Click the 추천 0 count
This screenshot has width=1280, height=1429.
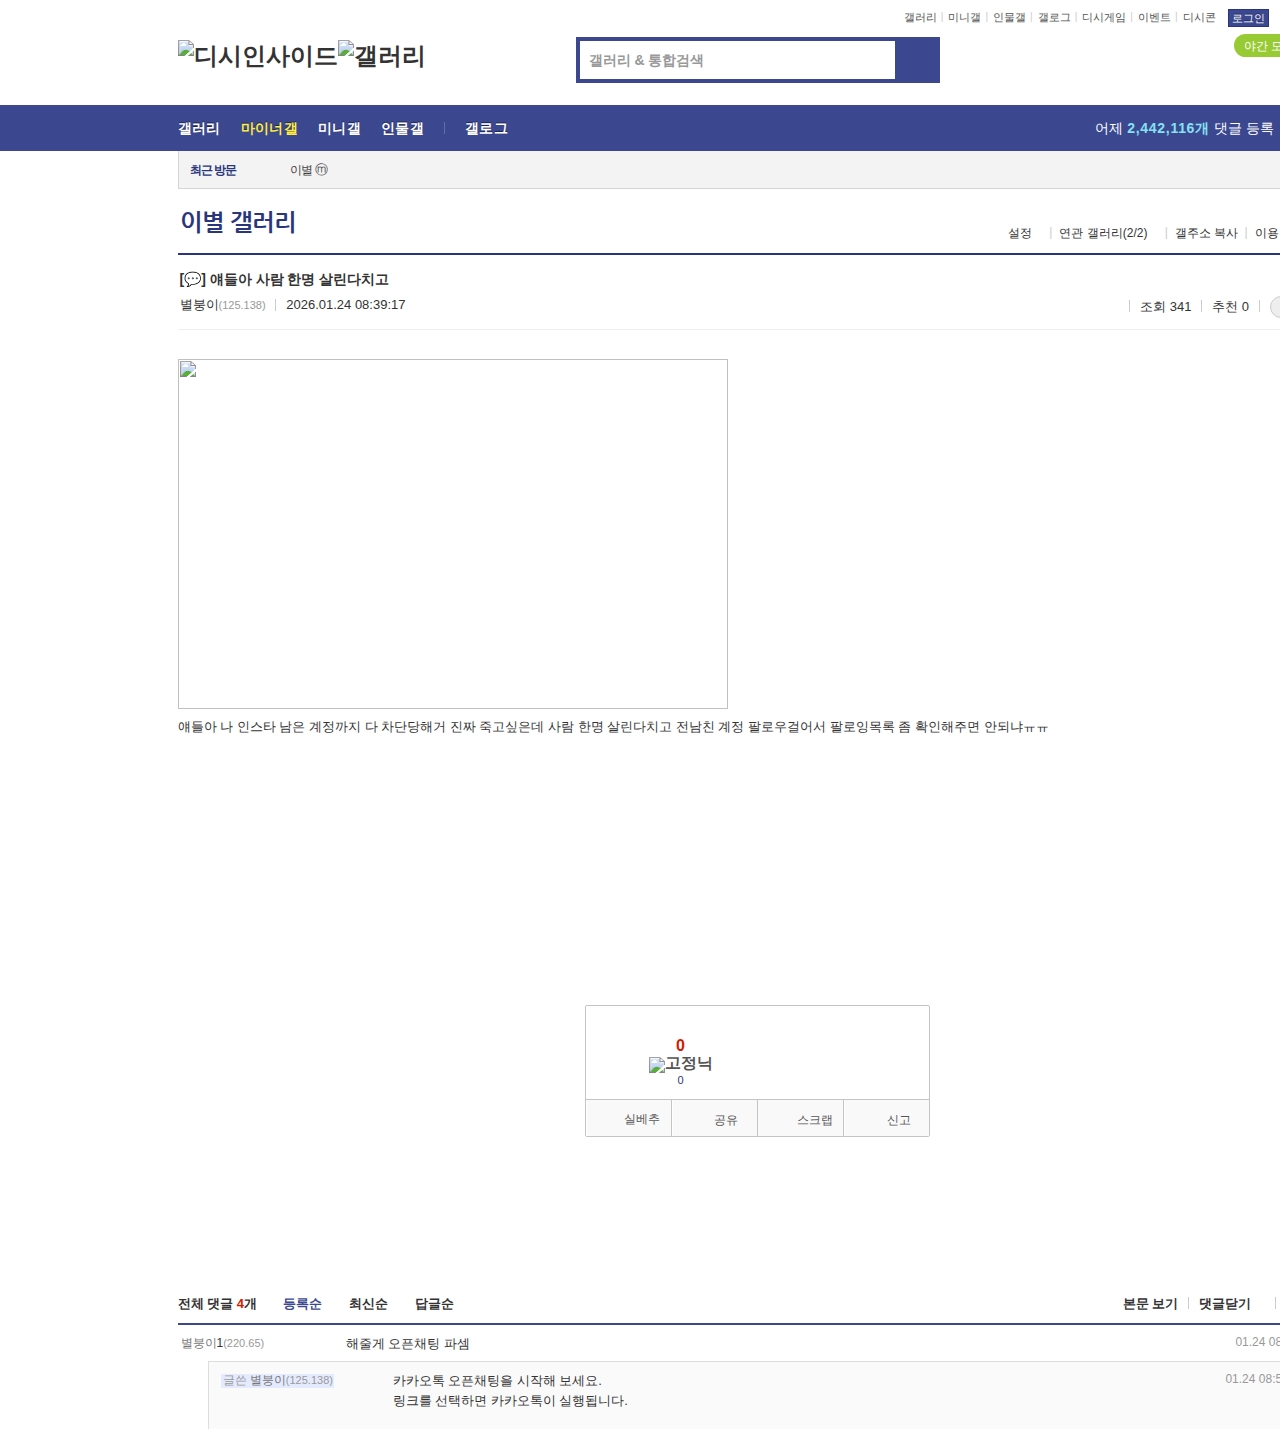click(x=1230, y=307)
